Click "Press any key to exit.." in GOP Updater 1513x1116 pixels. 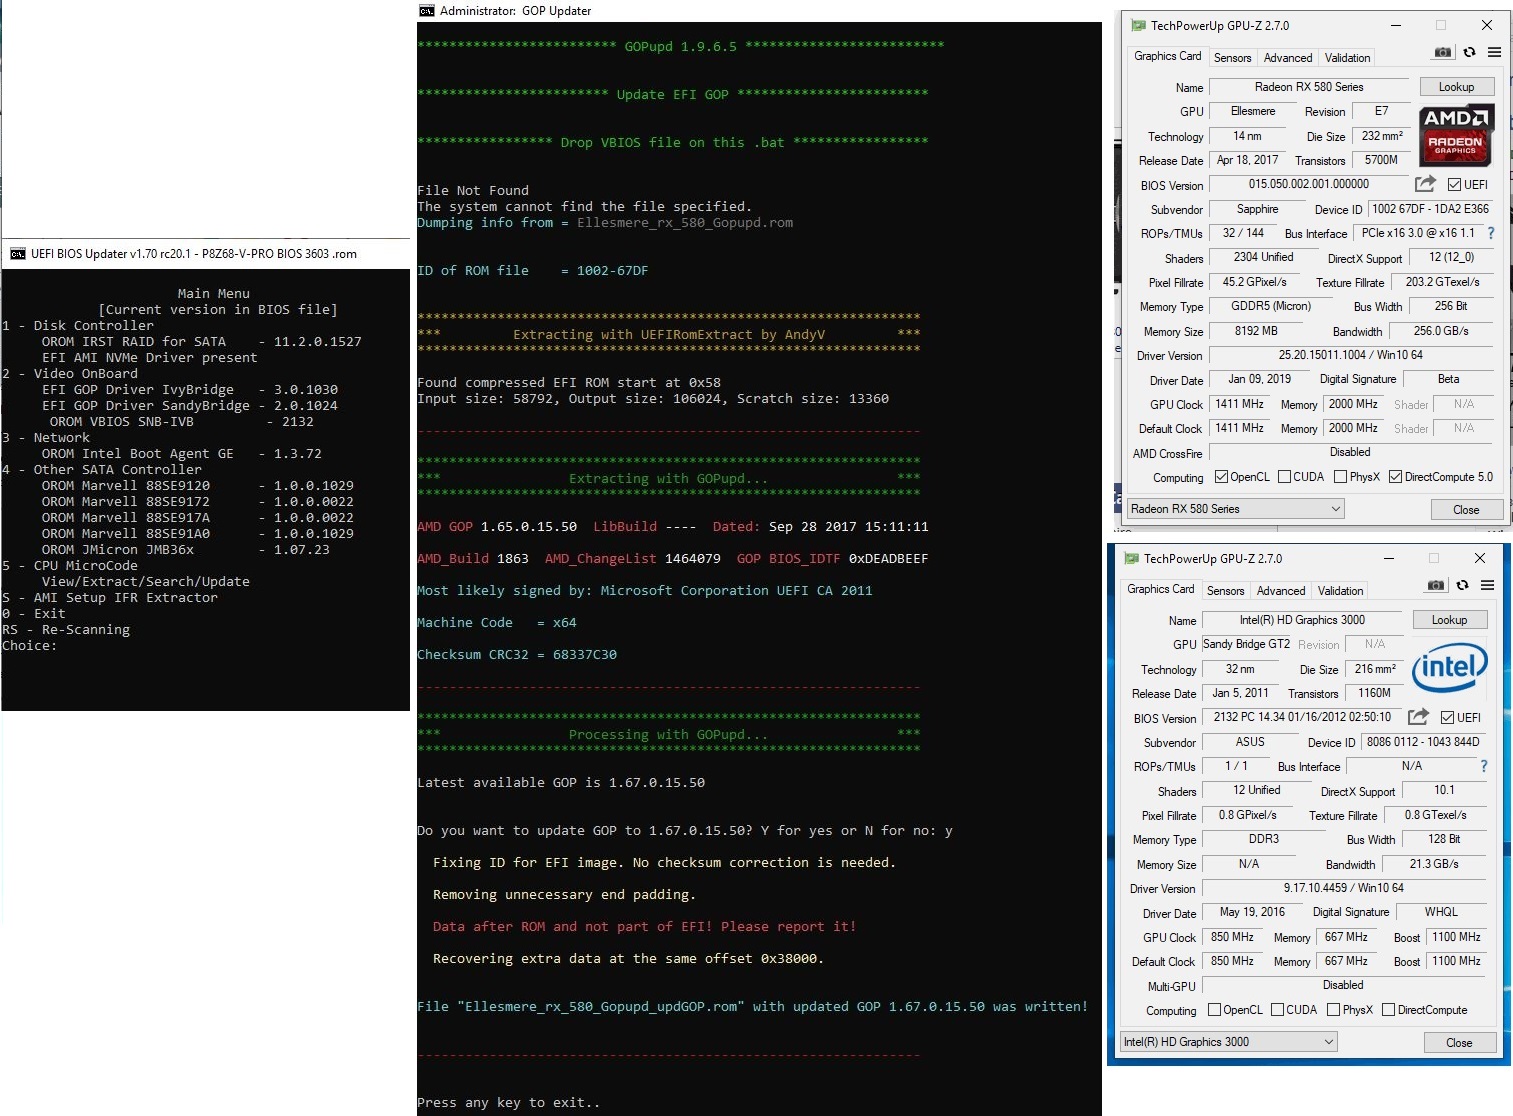[x=509, y=1103]
